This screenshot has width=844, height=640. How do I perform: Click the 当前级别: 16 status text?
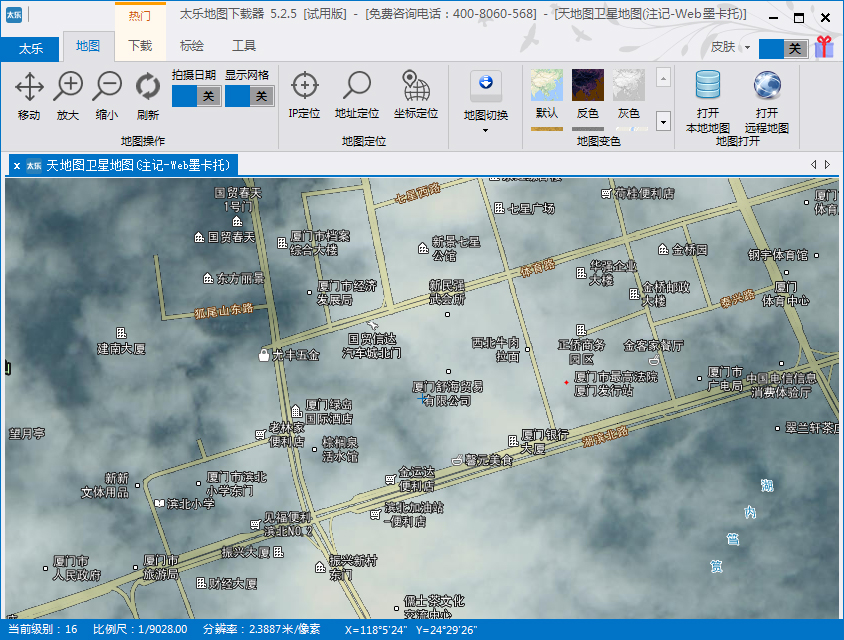coord(43,629)
